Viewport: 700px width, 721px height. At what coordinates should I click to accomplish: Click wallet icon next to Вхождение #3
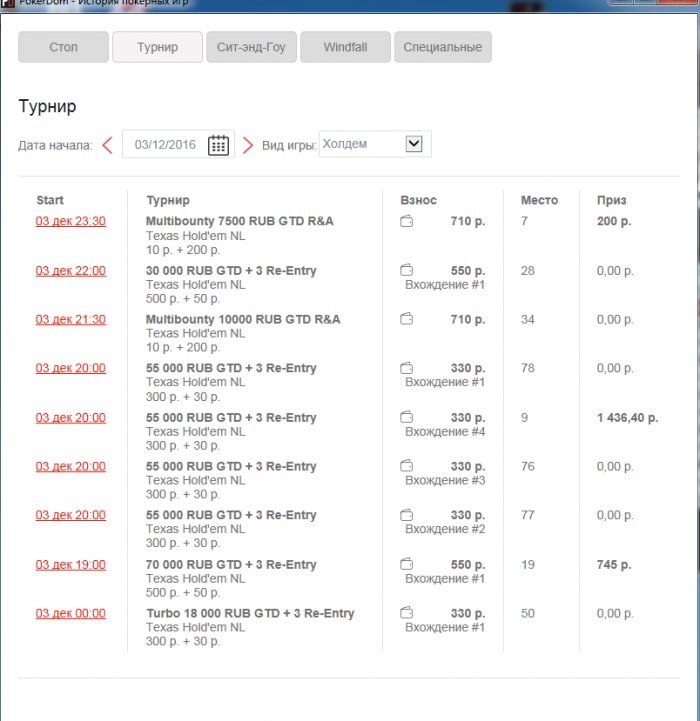coord(407,466)
